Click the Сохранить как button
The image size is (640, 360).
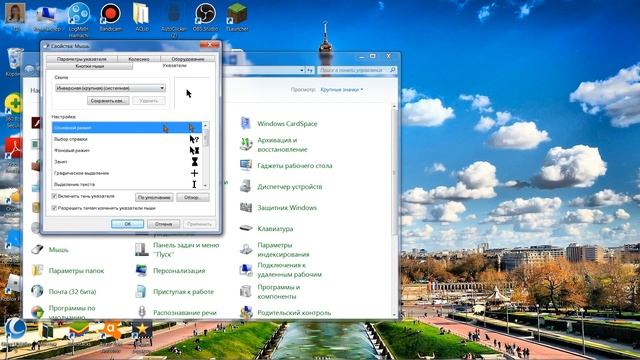pos(108,101)
